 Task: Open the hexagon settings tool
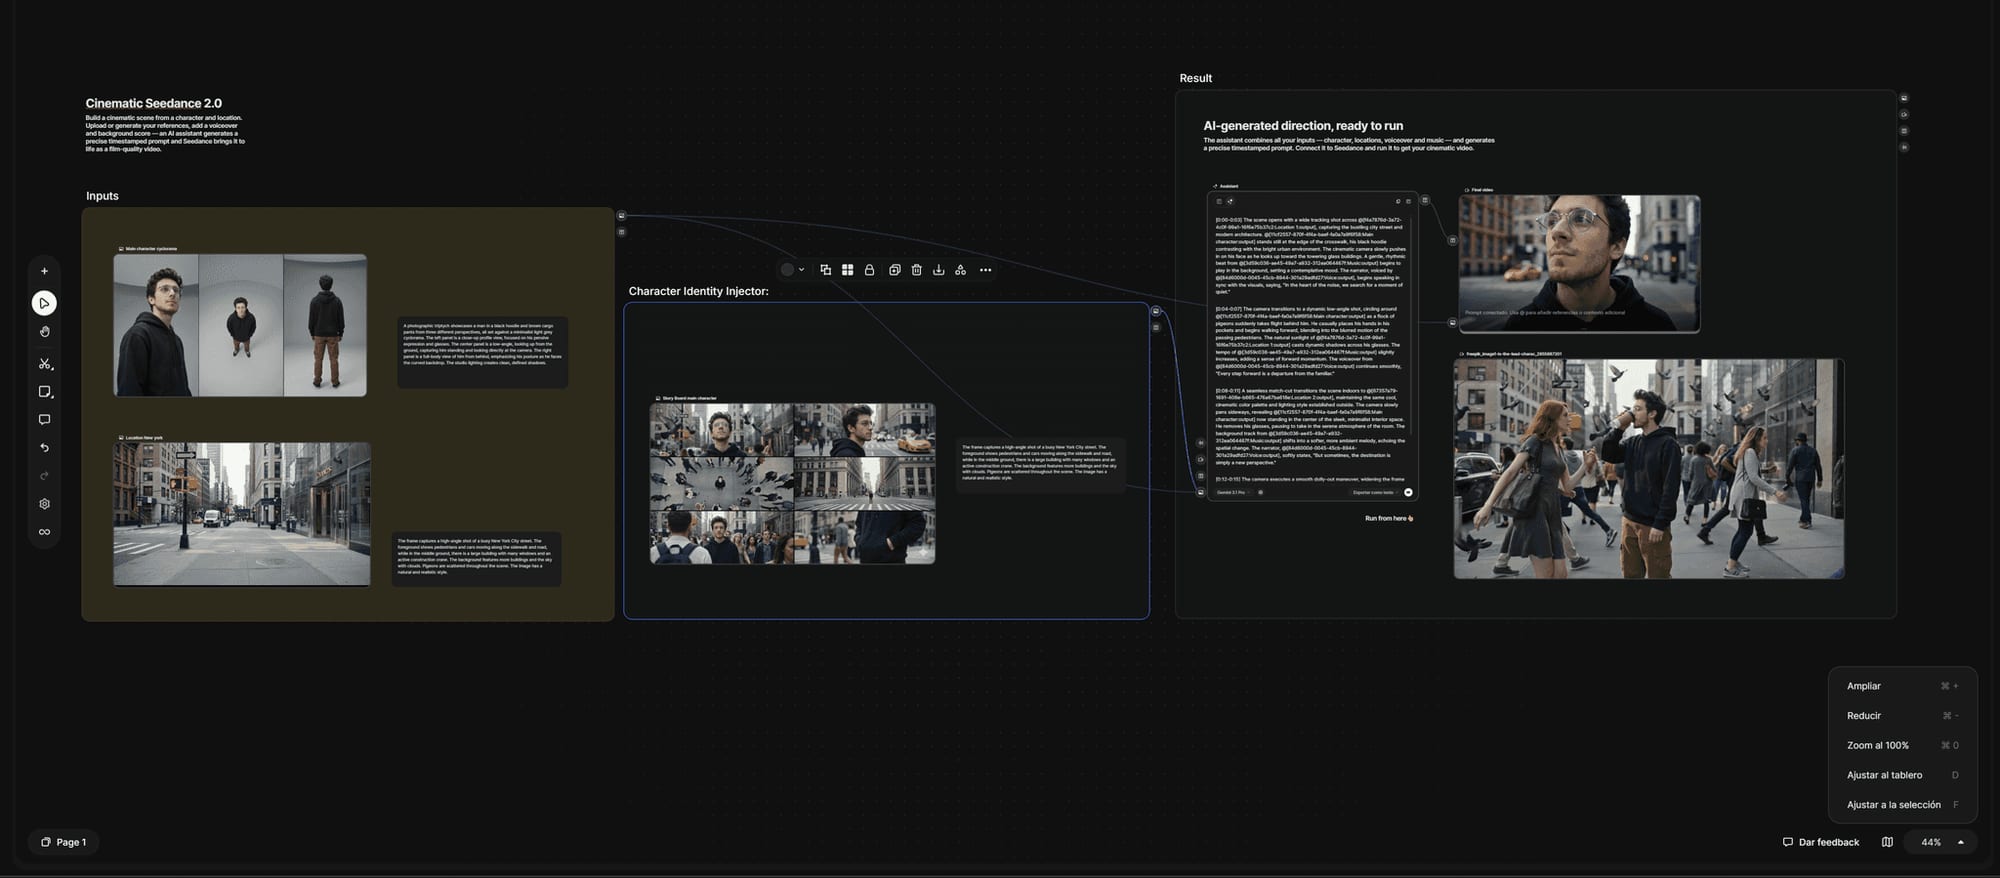[44, 504]
